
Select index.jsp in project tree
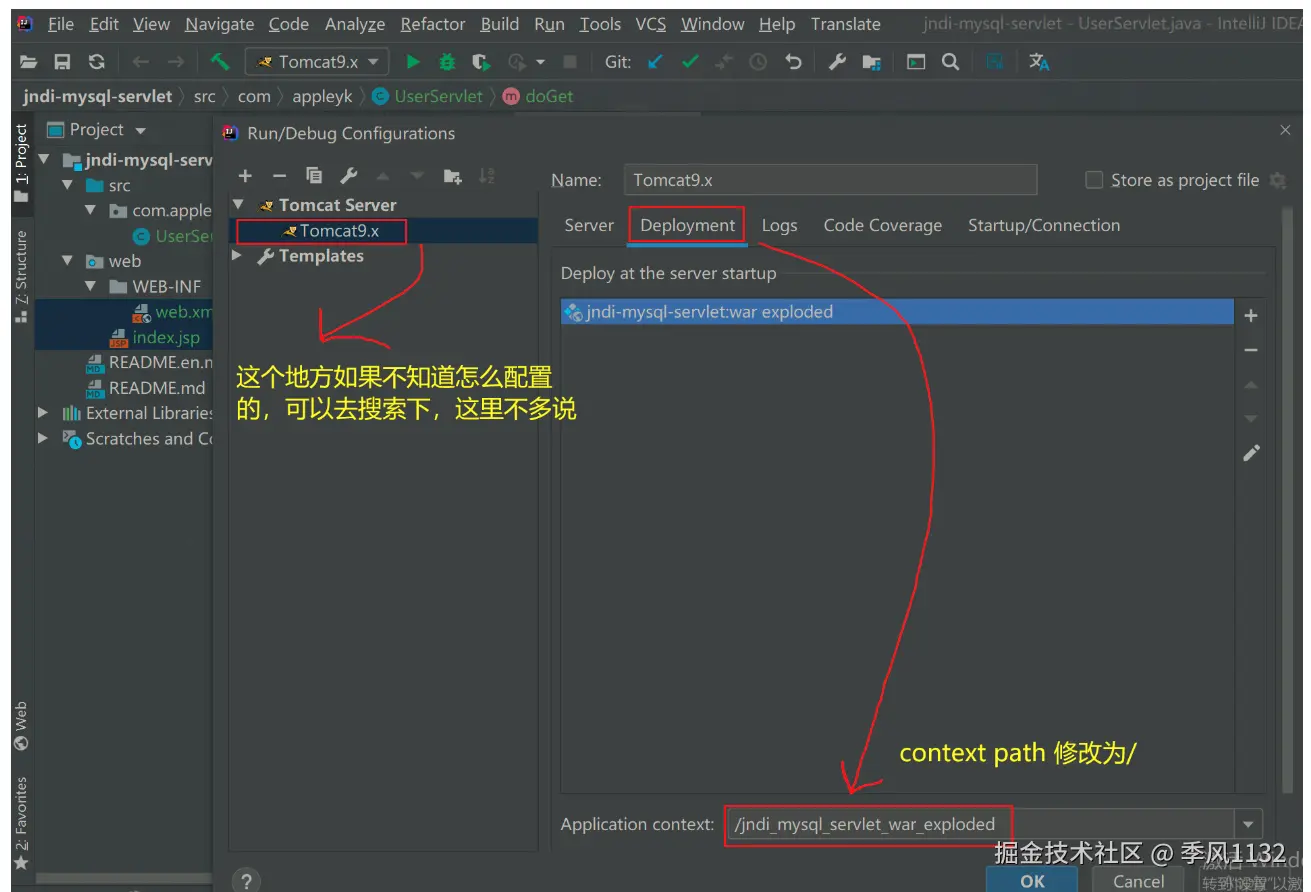click(x=165, y=337)
